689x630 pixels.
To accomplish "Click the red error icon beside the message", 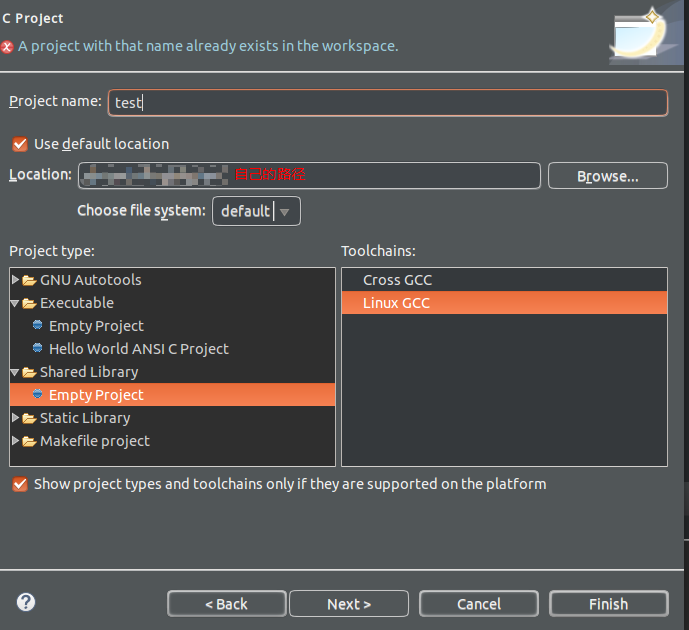I will tap(7, 47).
